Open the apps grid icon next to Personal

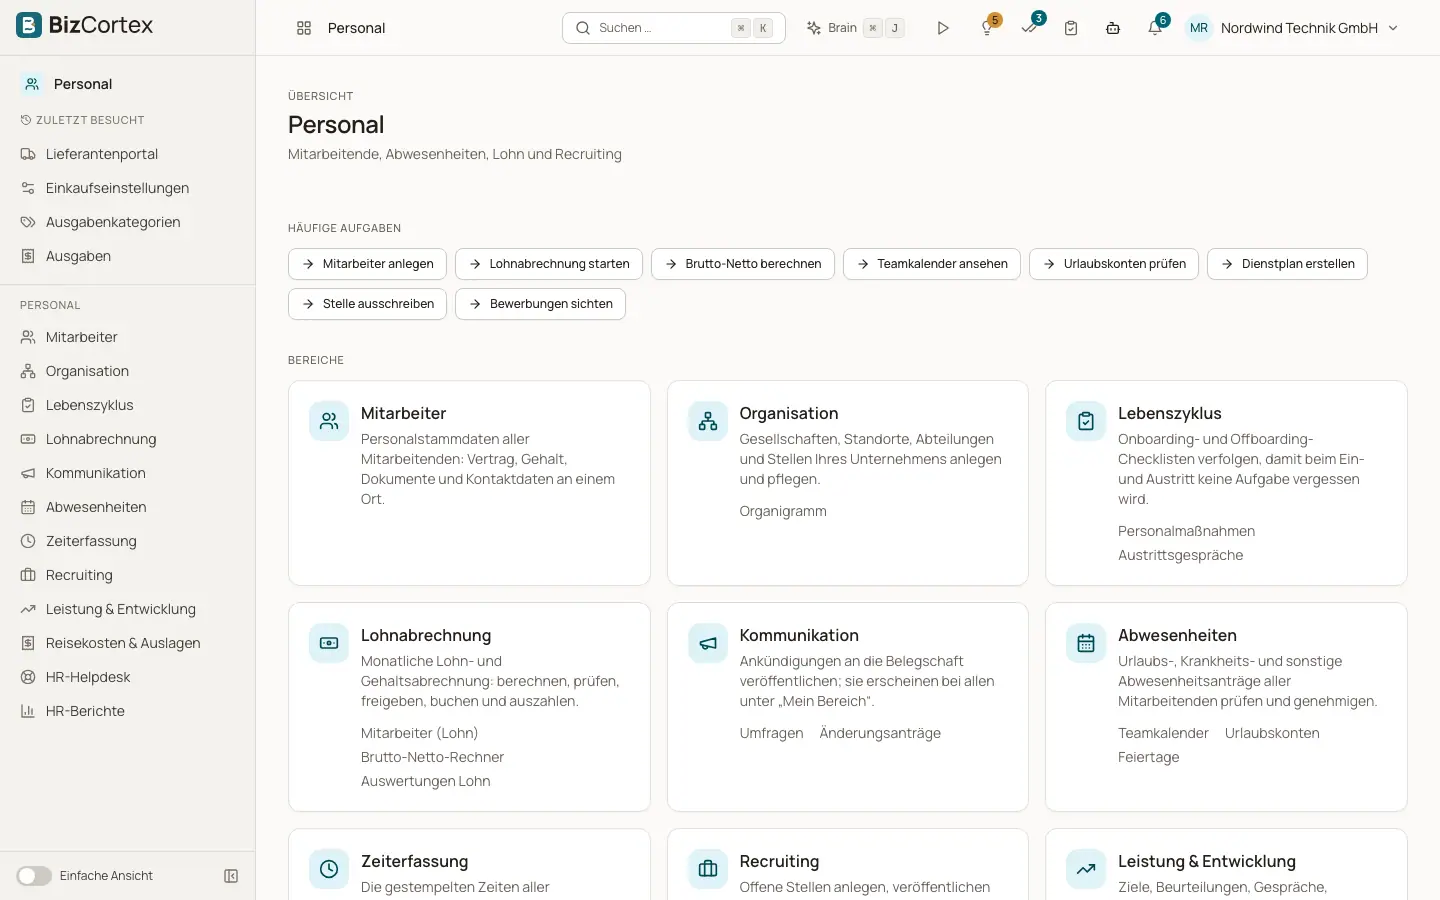304,28
